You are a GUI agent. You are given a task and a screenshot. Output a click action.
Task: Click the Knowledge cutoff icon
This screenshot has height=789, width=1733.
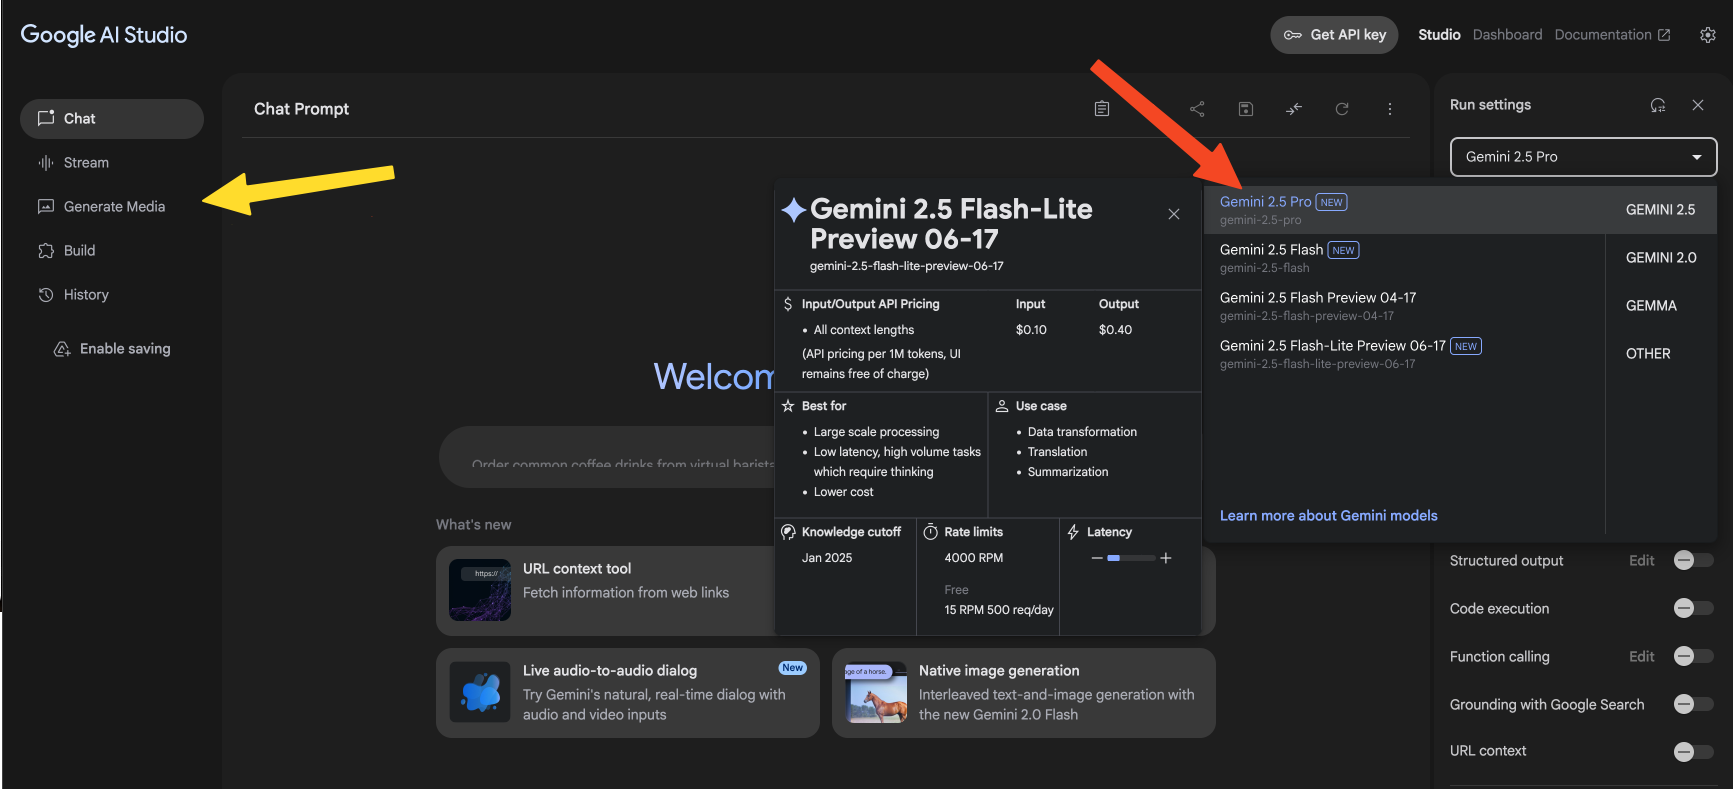point(788,532)
